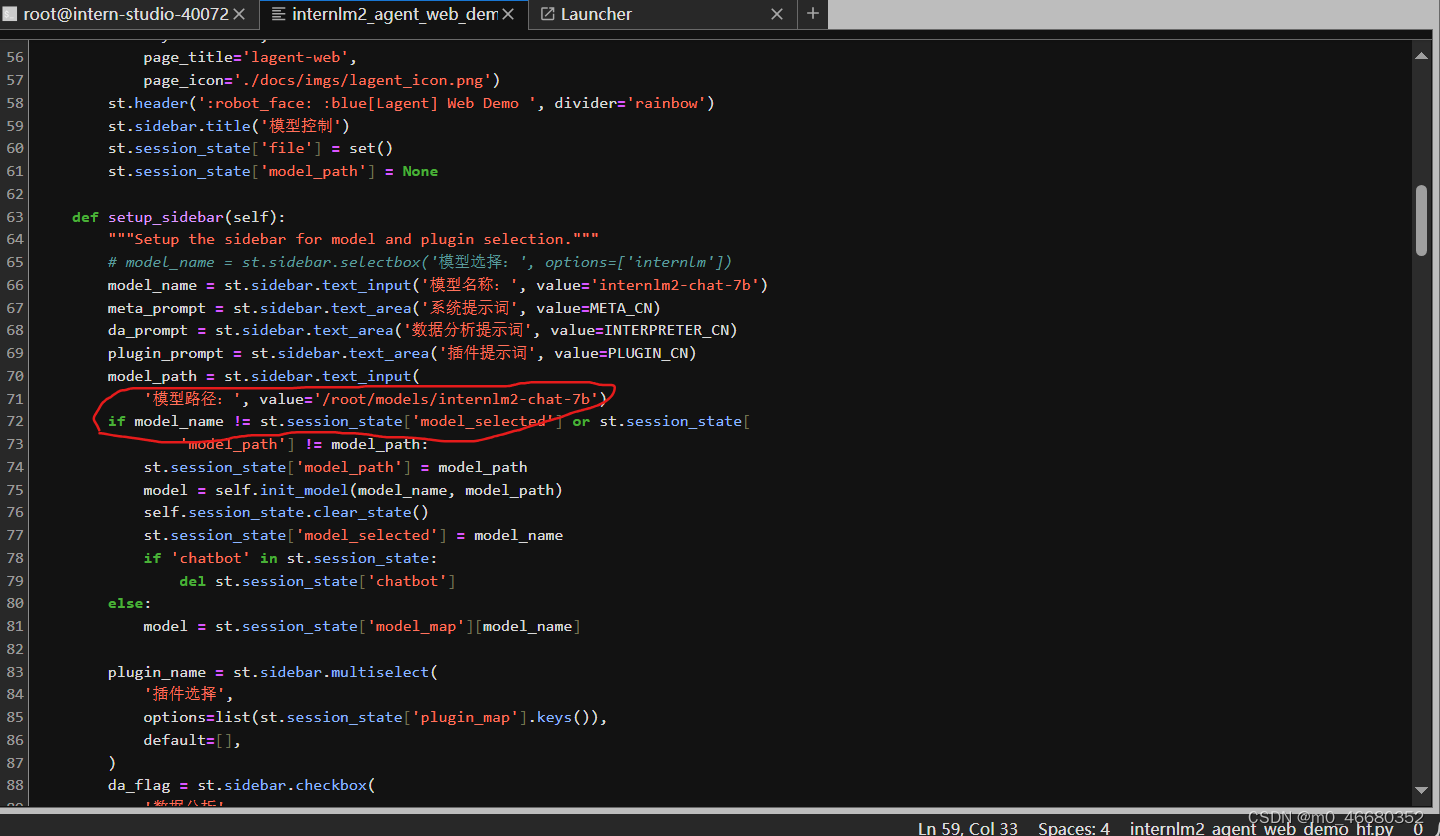Click the Launcher tab's external-link icon

[547, 14]
